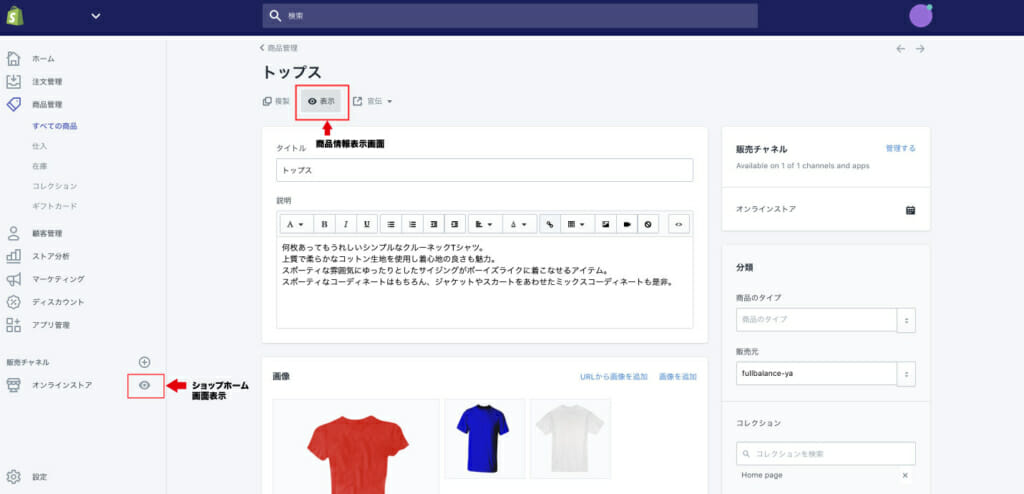
Task: Insert a bulleted list in the editor
Action: tap(391, 224)
